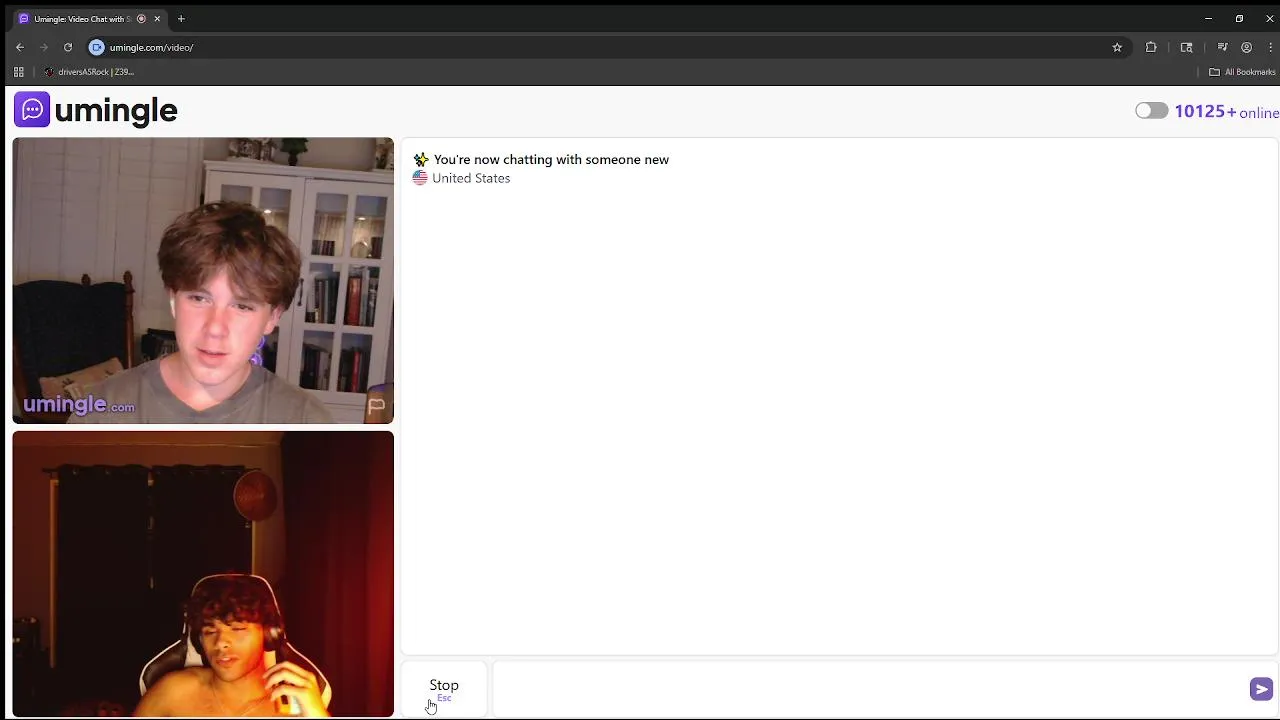Open the All Bookmarks folder
The image size is (1280, 720).
coord(1242,72)
